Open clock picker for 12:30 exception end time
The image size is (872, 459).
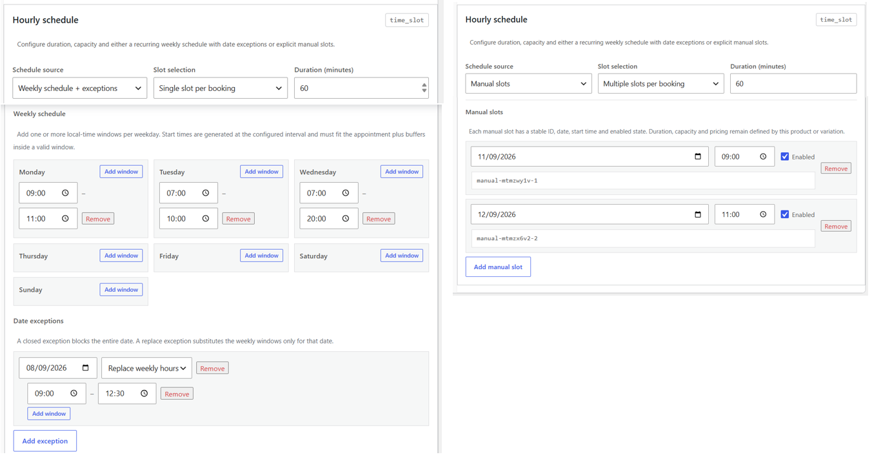144,393
